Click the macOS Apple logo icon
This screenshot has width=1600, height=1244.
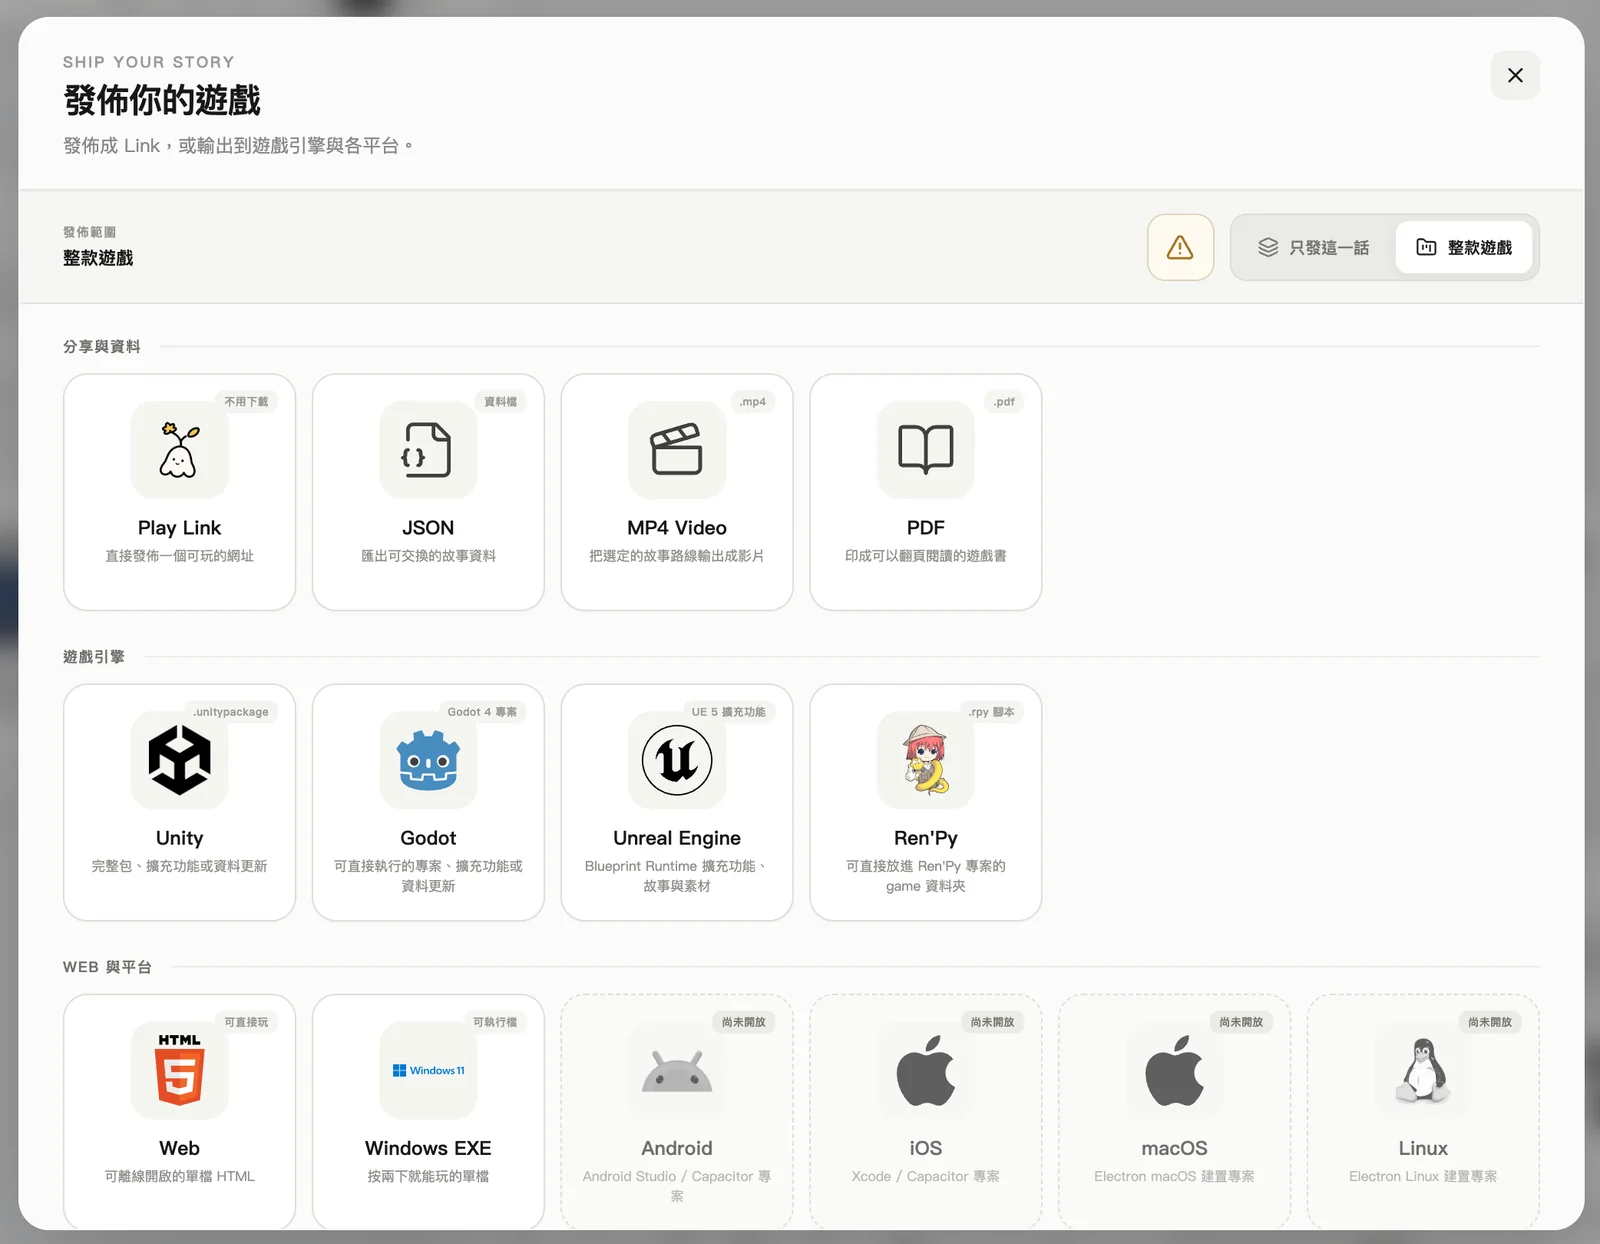[x=1174, y=1070]
